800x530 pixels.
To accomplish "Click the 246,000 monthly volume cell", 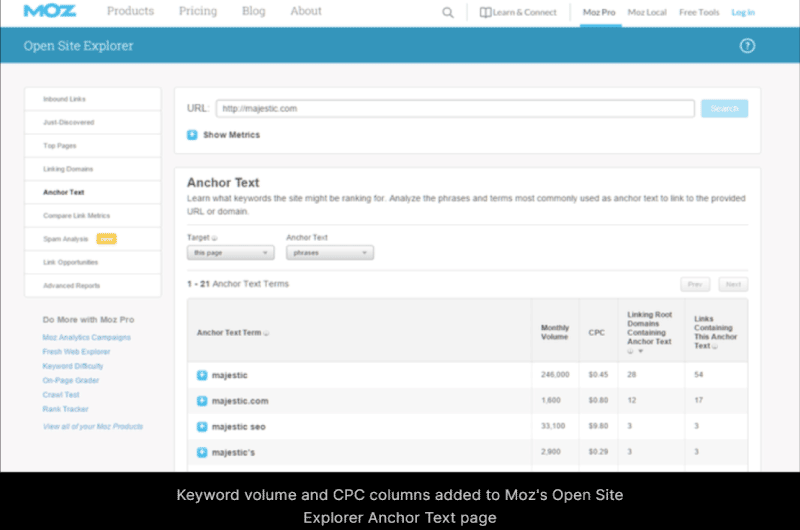I will [555, 374].
